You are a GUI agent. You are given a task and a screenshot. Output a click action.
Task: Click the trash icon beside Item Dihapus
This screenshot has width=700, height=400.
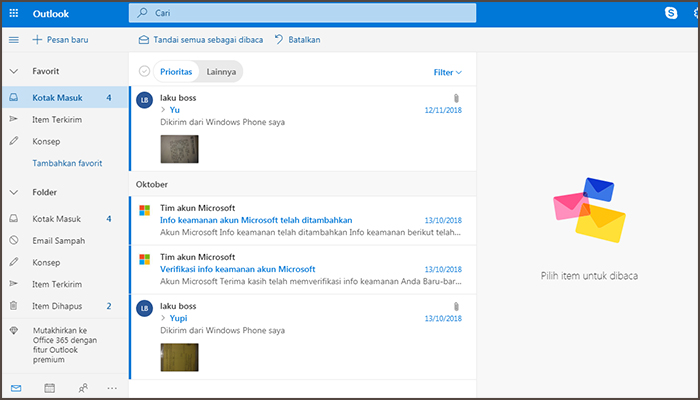[x=14, y=306]
